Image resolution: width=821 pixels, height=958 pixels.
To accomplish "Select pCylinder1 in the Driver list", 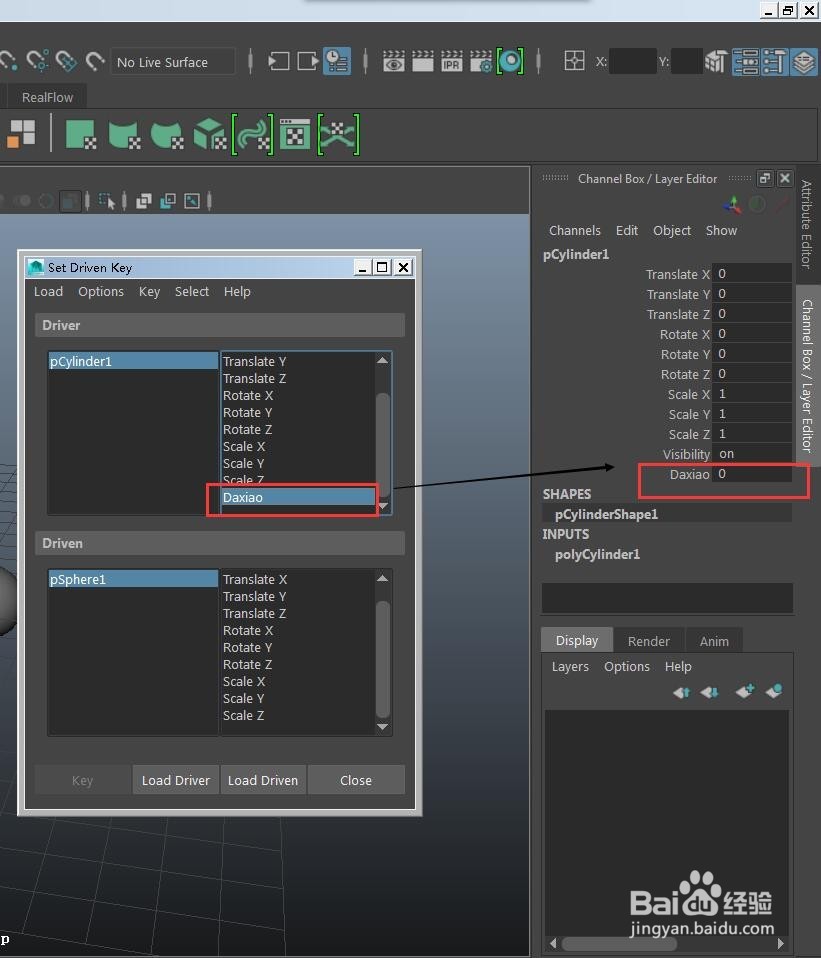I will pos(133,361).
